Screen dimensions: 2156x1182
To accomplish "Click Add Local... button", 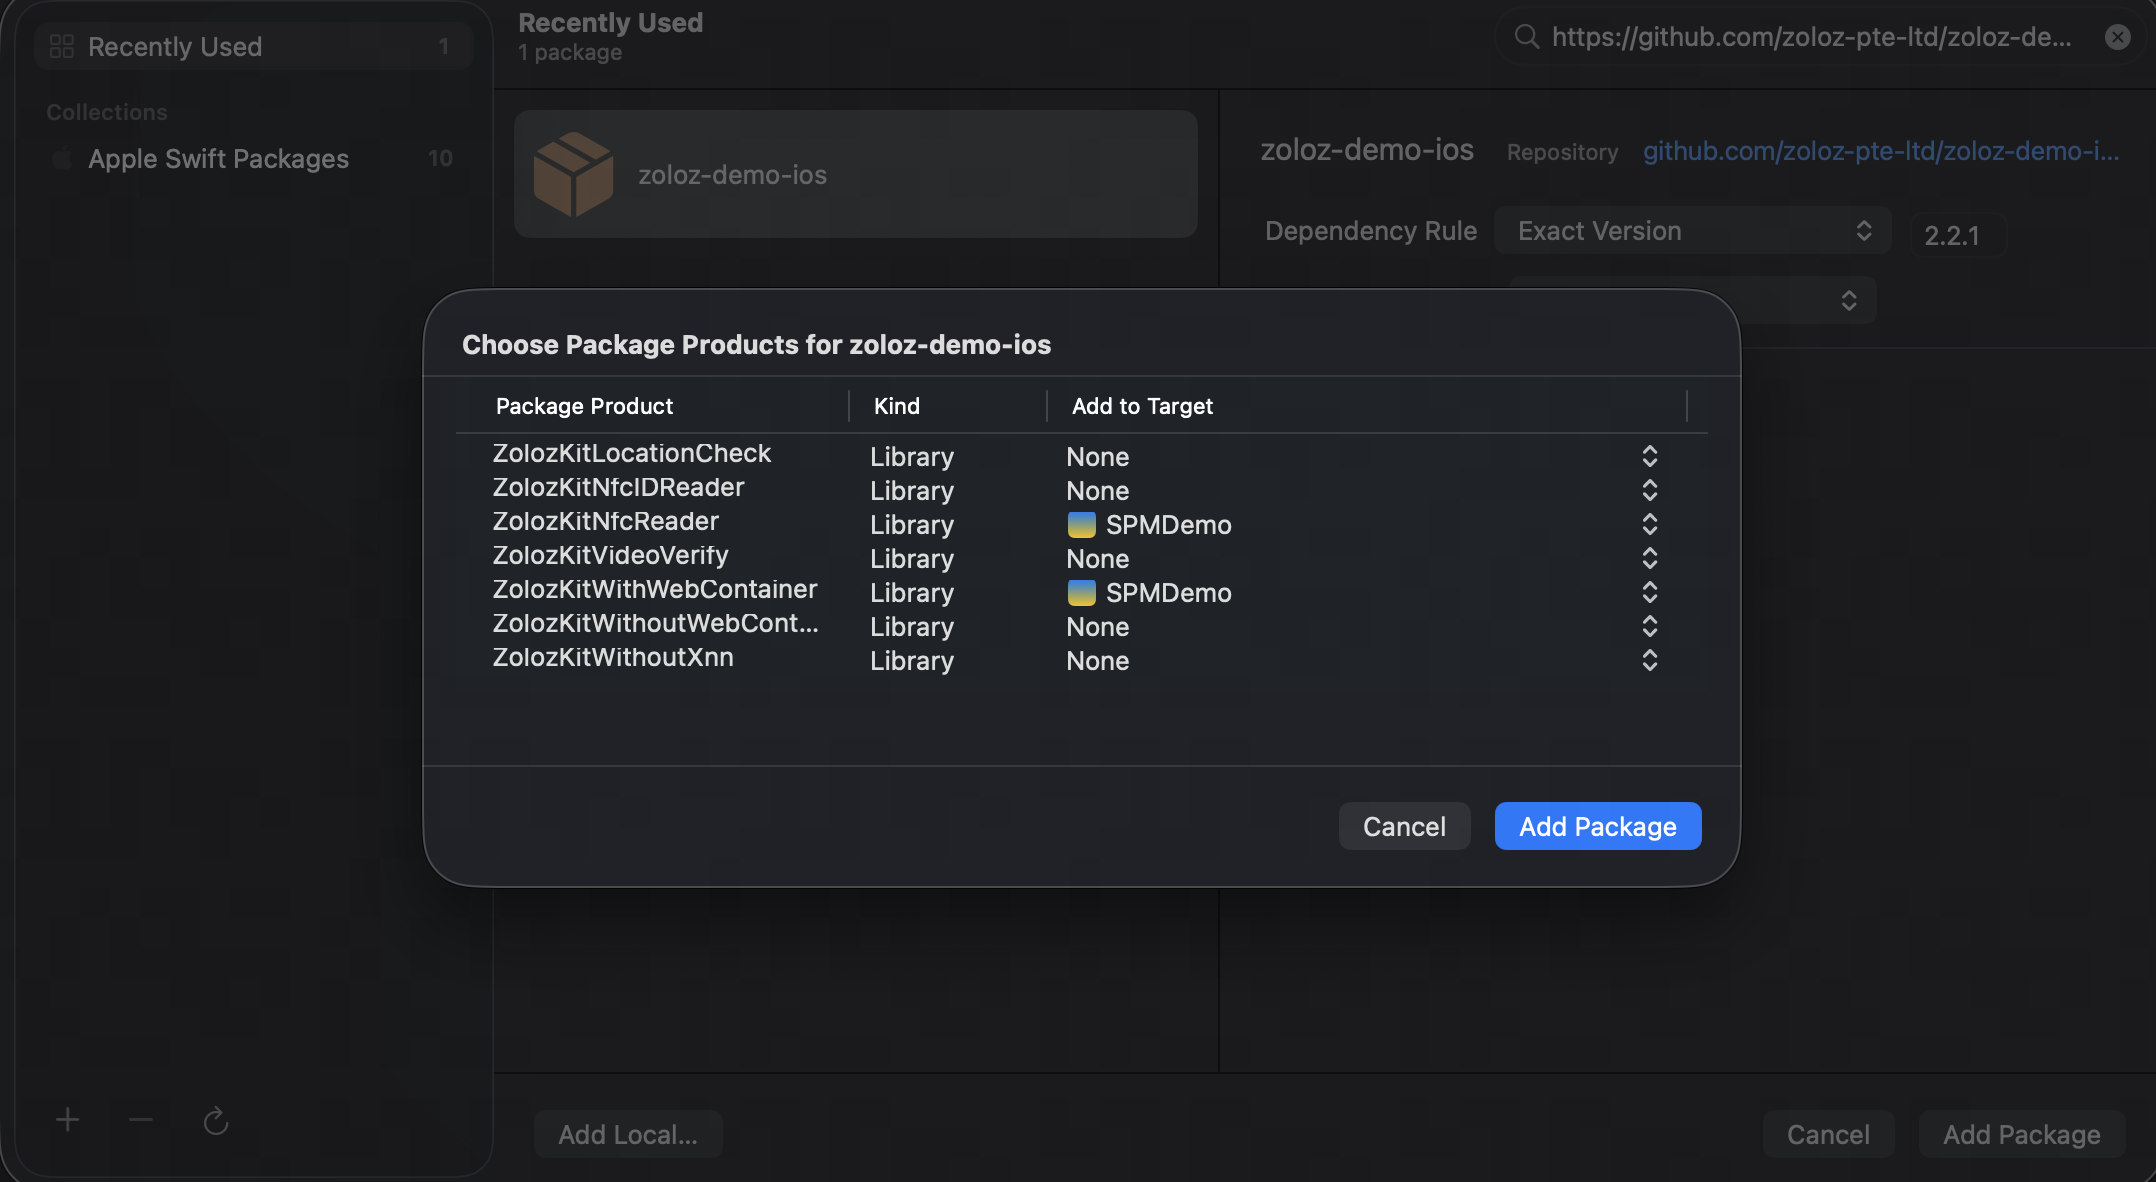I will 628,1134.
